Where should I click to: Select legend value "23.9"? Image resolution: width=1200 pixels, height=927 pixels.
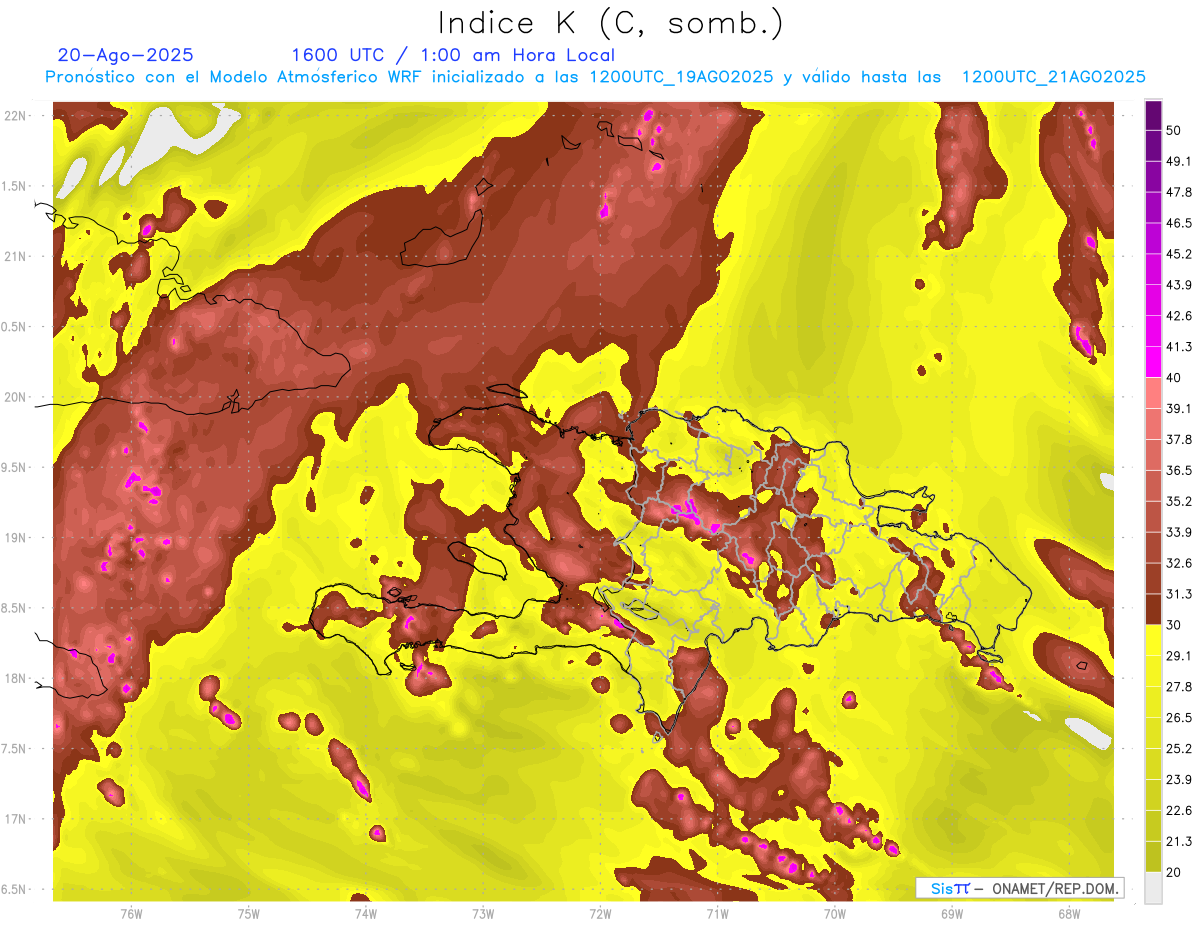coord(1179,779)
